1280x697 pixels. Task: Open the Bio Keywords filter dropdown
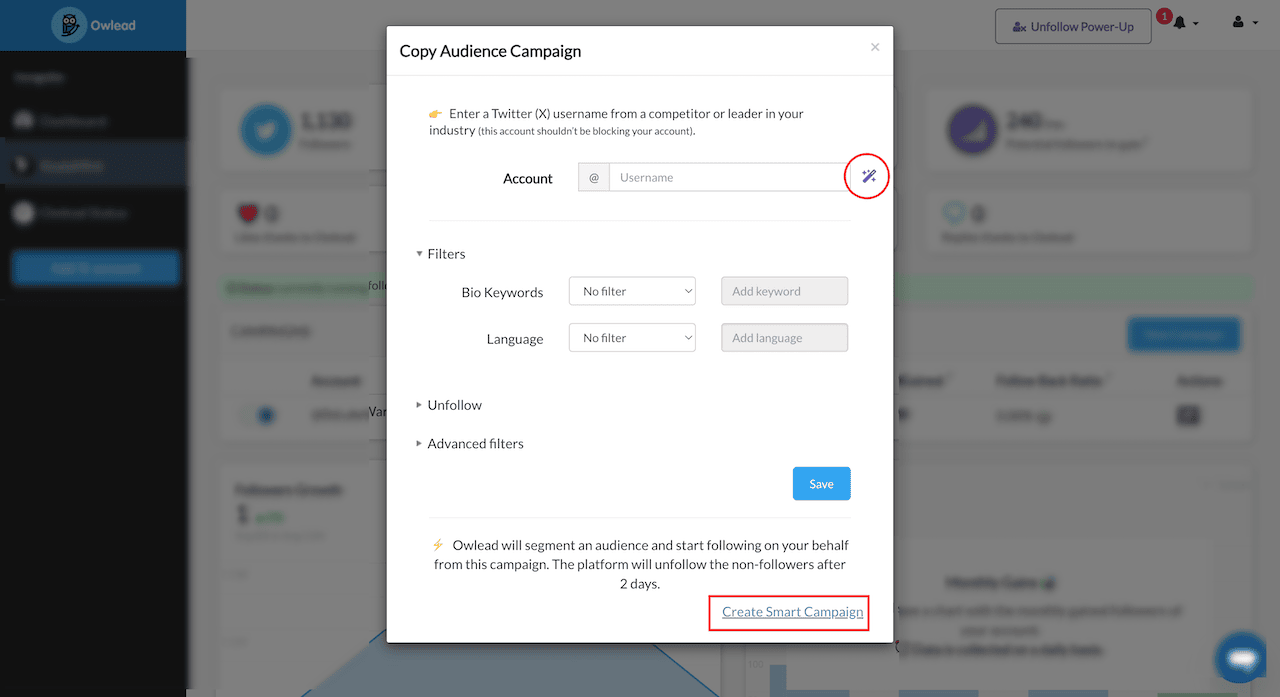pos(632,291)
